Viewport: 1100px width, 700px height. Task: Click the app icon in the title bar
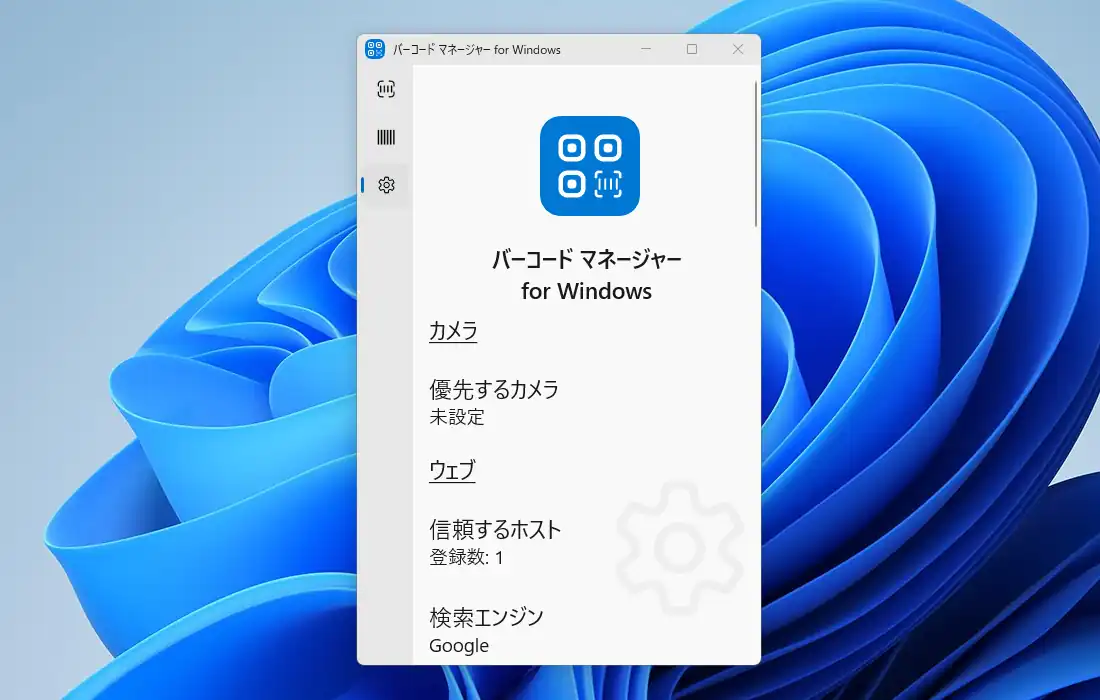click(375, 49)
